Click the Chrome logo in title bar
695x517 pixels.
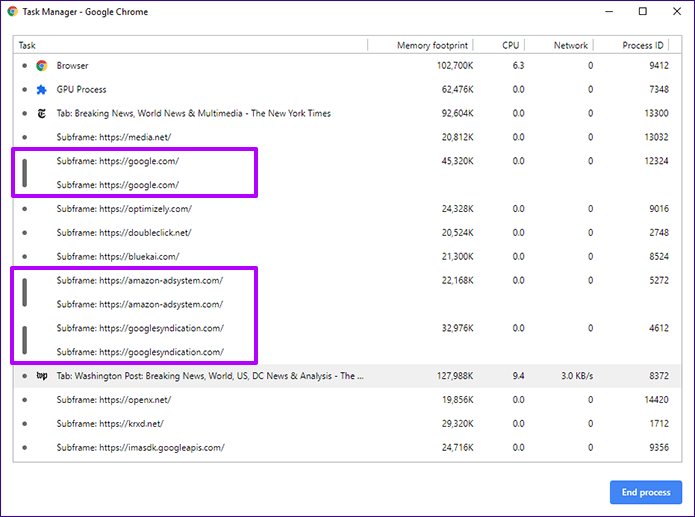coord(12,12)
